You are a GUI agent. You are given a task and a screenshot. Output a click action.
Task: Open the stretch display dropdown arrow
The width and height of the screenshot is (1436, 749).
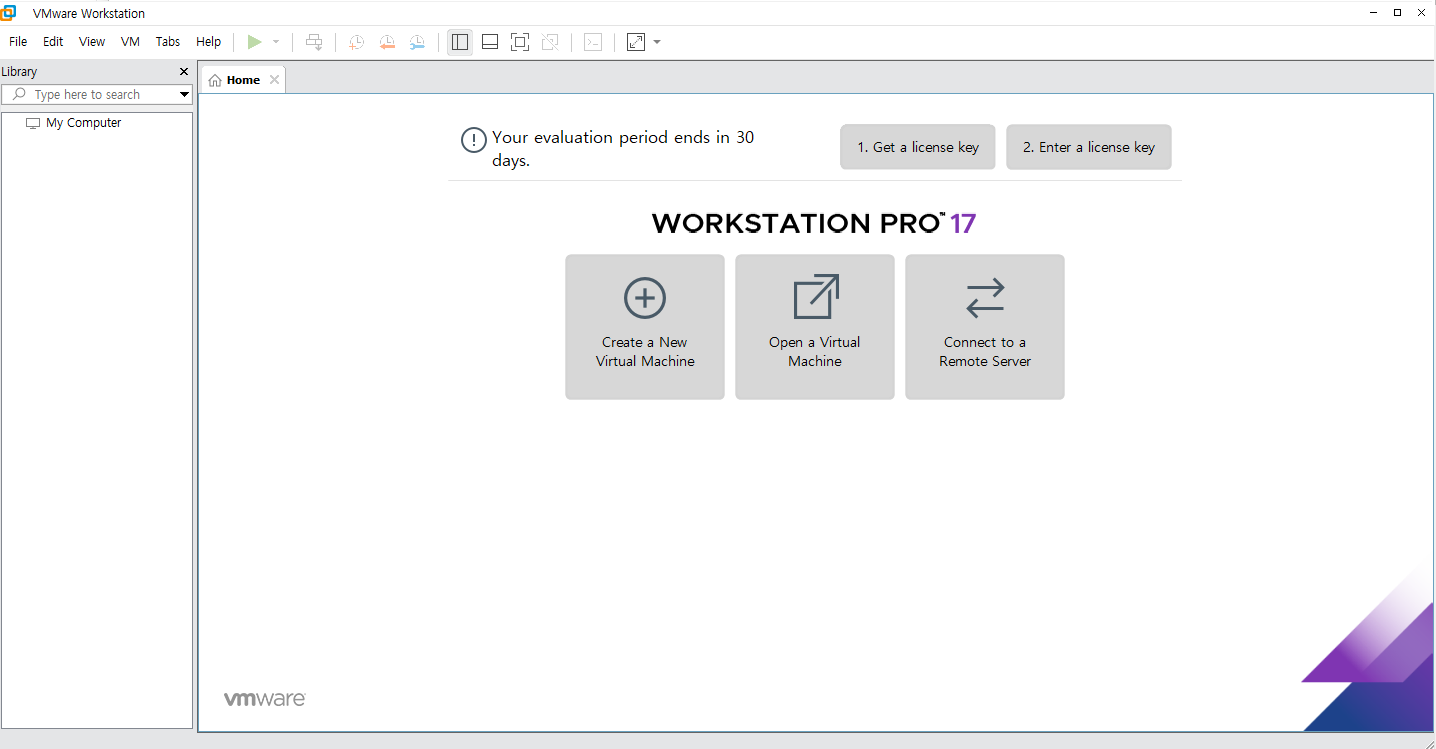click(657, 42)
